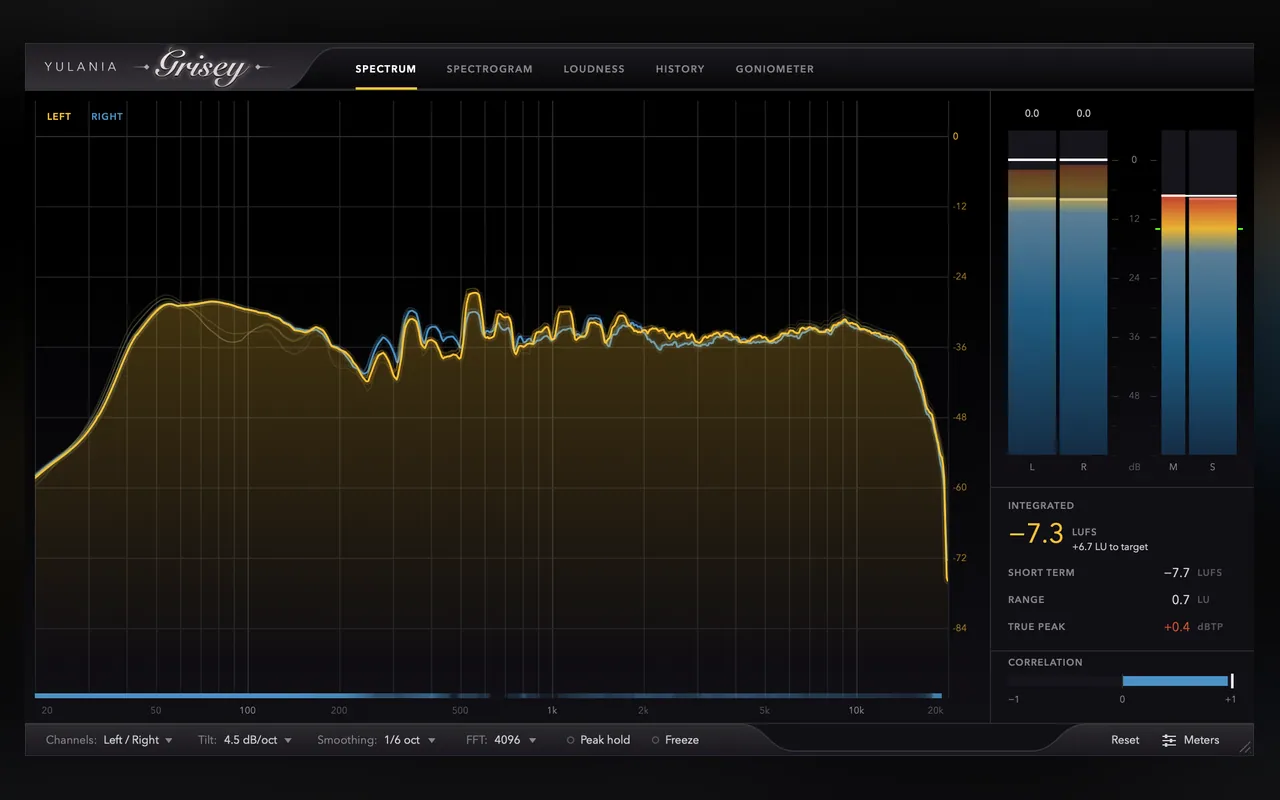Click the INTEGRATED heading label
This screenshot has height=800, width=1280.
point(1041,506)
